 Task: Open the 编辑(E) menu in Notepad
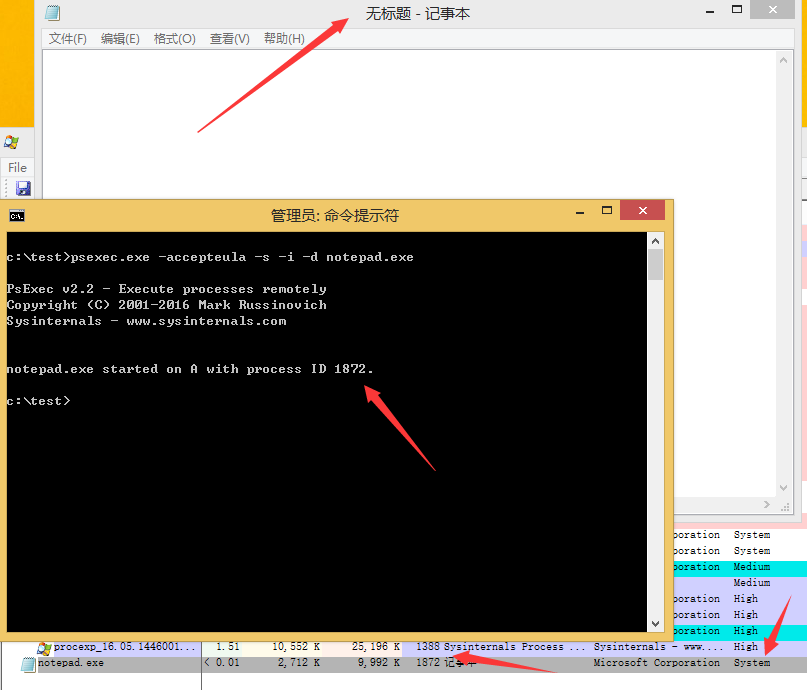[x=120, y=39]
